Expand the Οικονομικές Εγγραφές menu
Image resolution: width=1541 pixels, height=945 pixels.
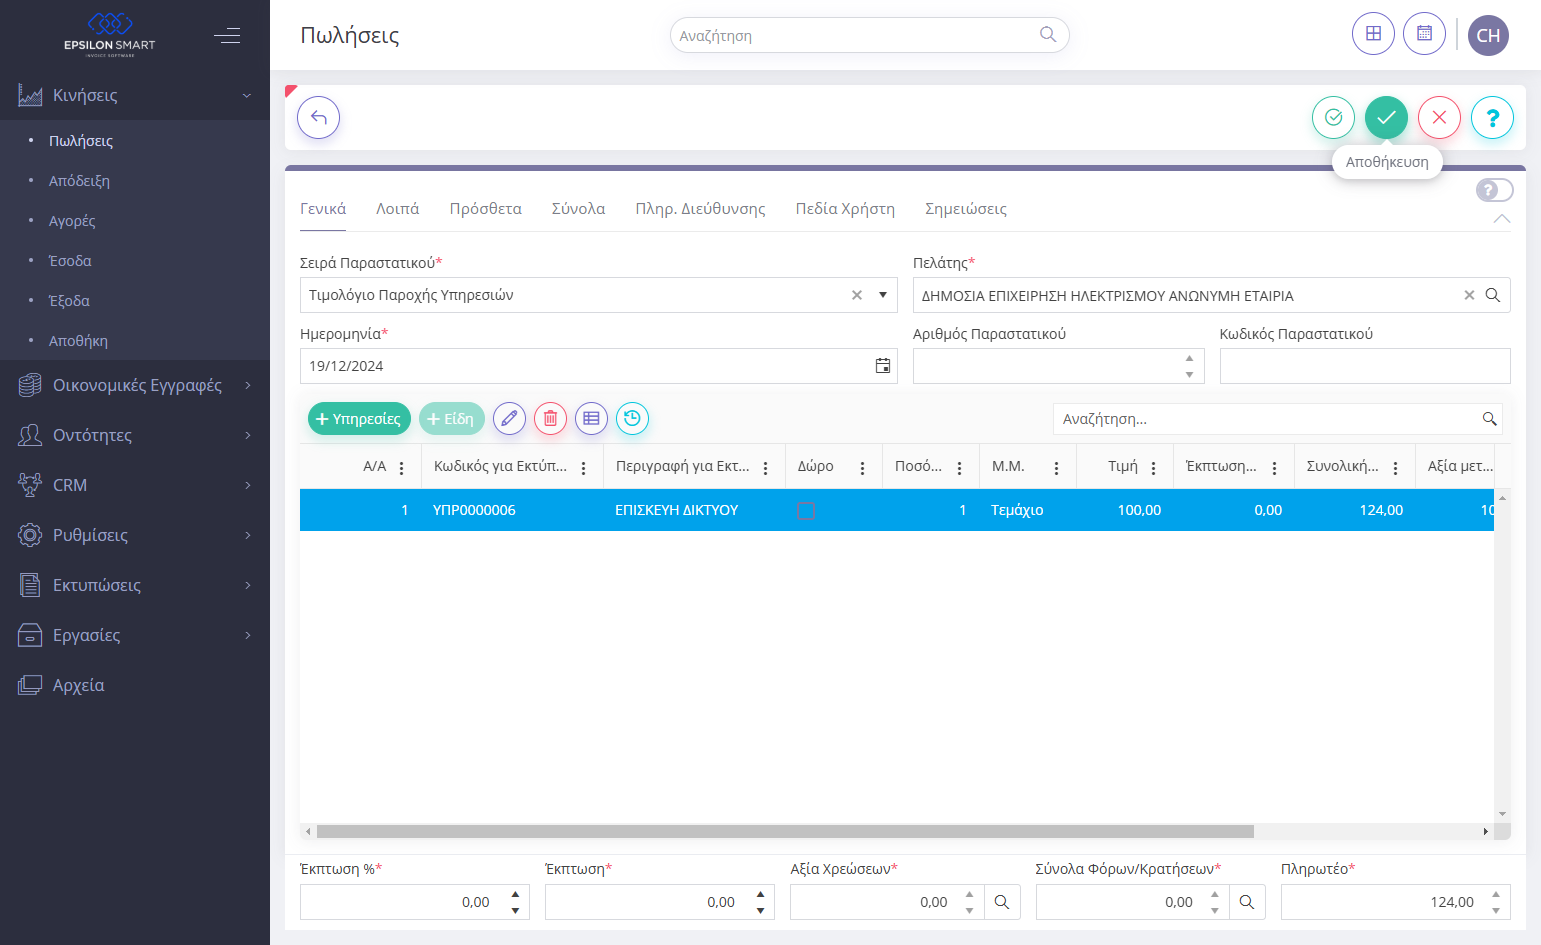(x=135, y=385)
